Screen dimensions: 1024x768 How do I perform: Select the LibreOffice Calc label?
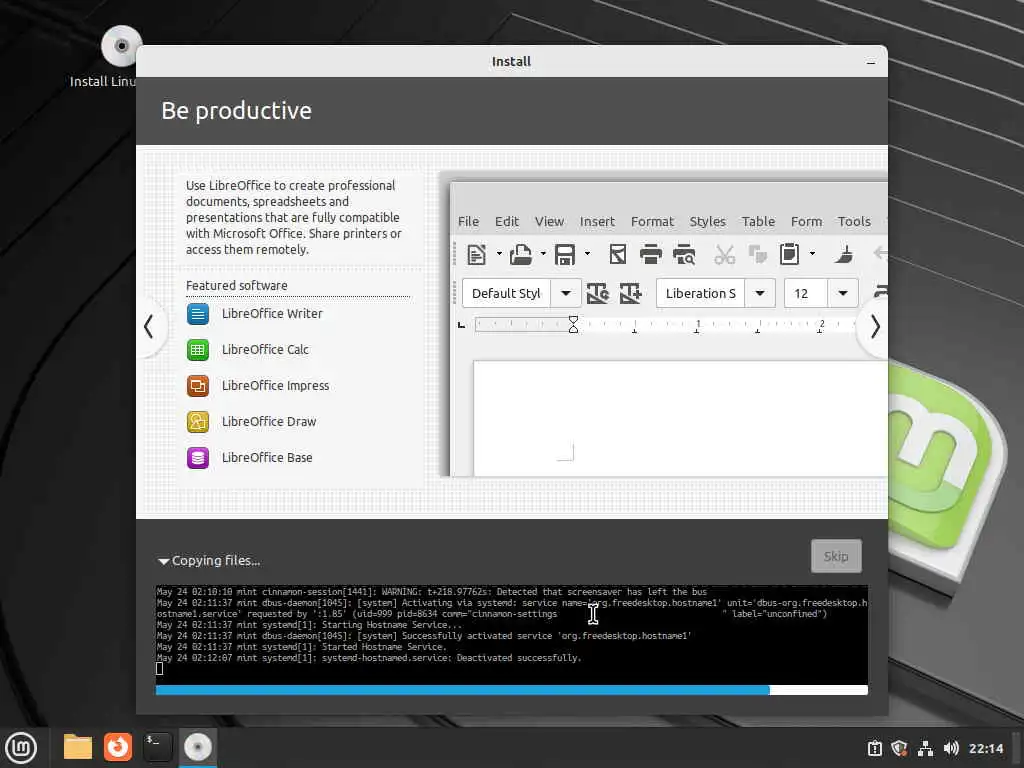(x=265, y=349)
